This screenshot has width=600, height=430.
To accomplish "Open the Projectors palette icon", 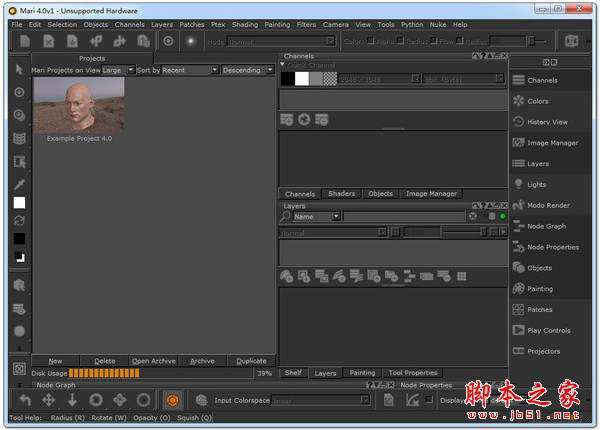I will click(518, 351).
